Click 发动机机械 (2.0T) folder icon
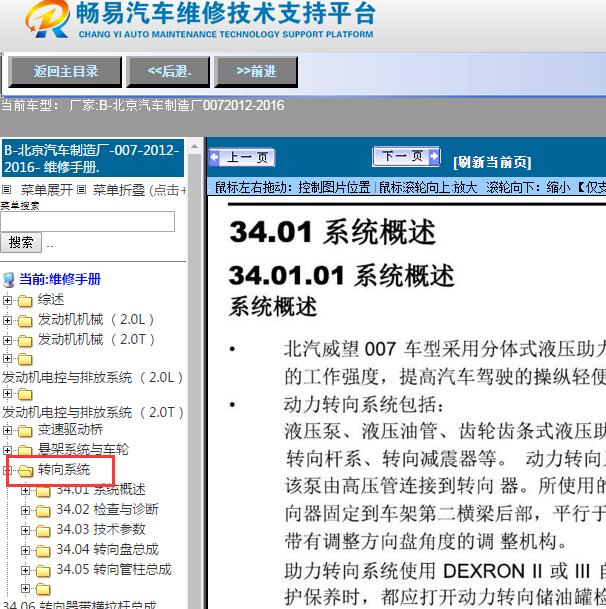Viewport: 606px width, 609px height. (25, 341)
